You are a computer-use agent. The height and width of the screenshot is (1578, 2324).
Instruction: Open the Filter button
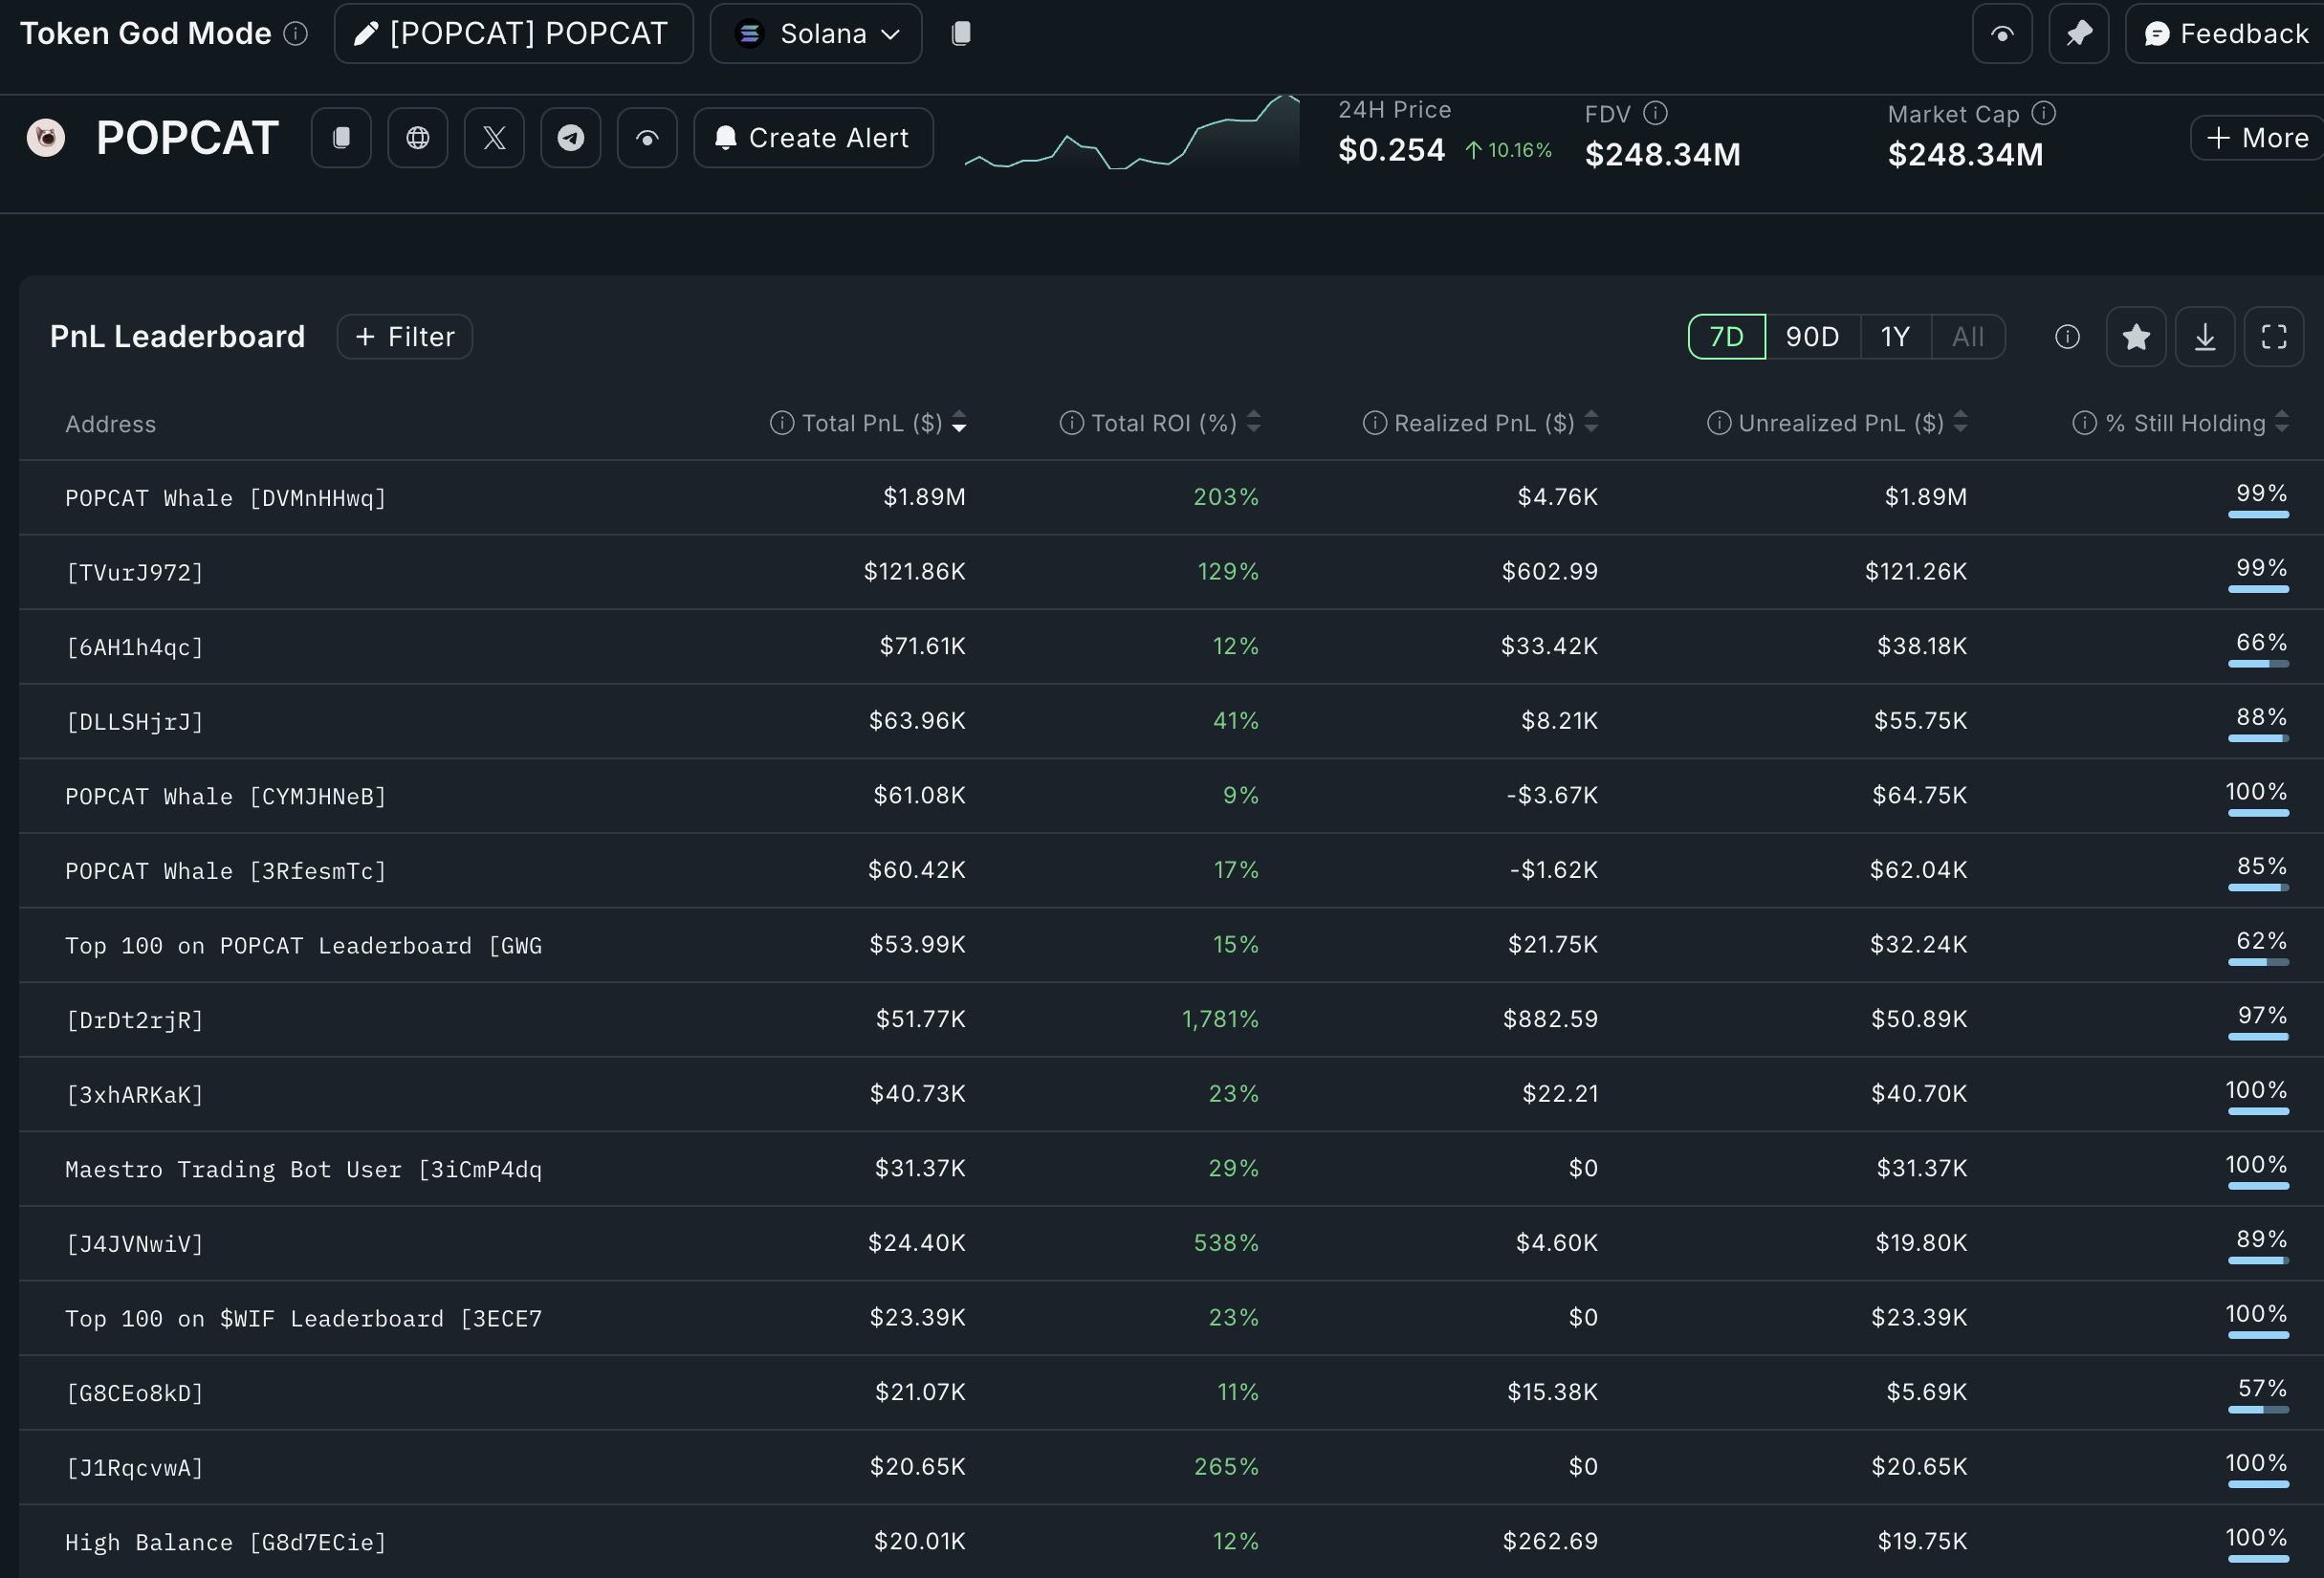(405, 337)
